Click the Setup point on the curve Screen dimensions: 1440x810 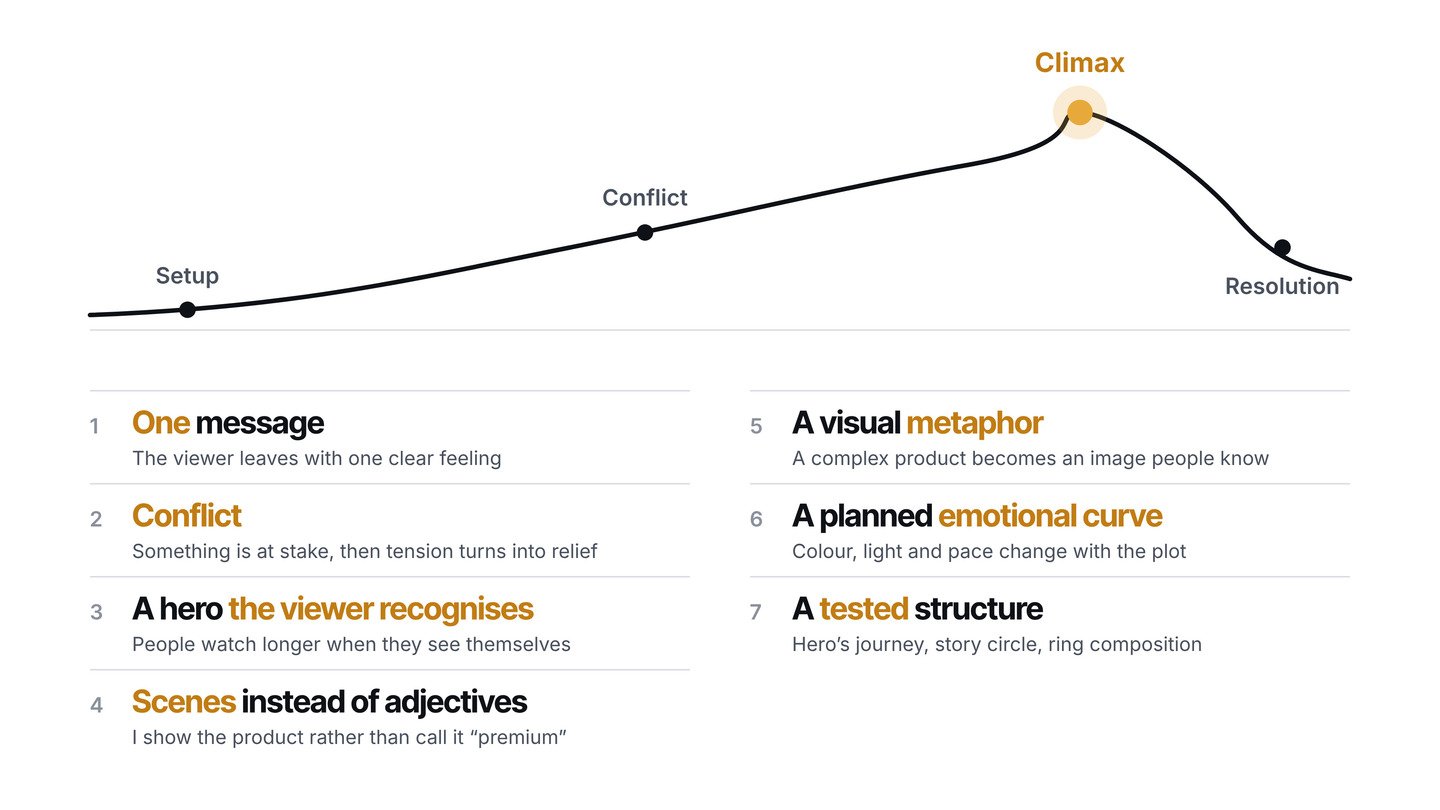point(187,309)
